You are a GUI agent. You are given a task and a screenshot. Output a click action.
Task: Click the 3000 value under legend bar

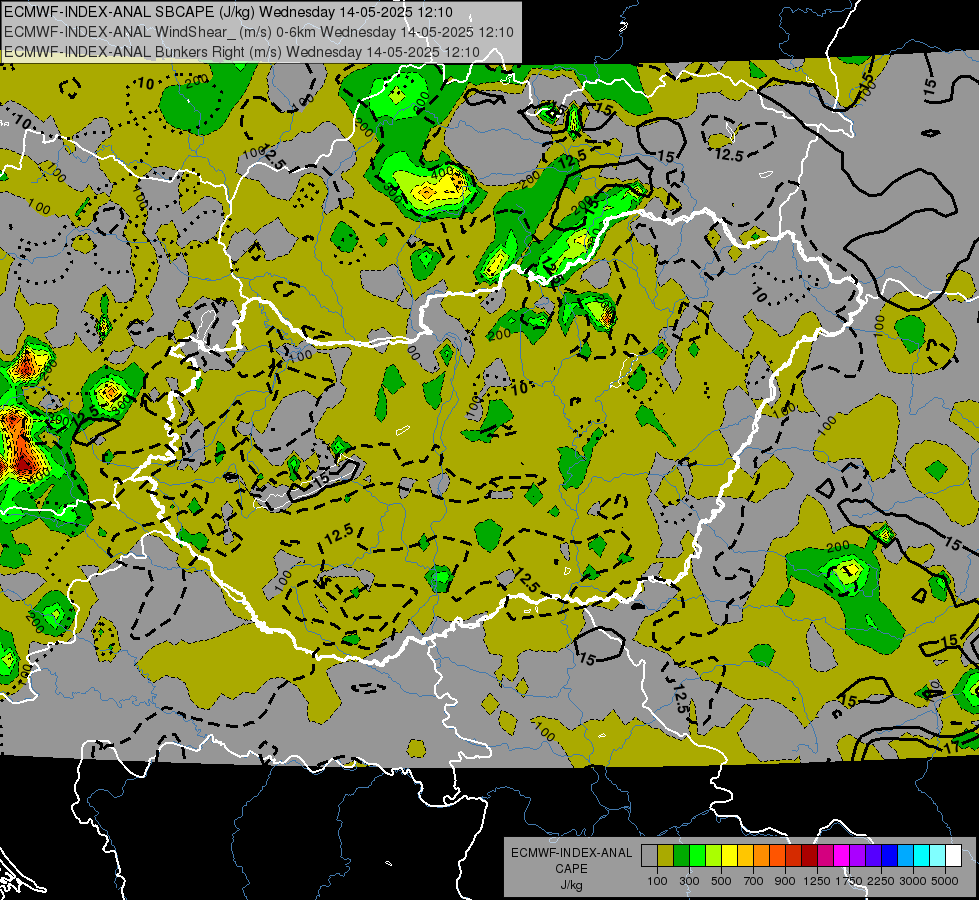pyautogui.click(x=913, y=881)
